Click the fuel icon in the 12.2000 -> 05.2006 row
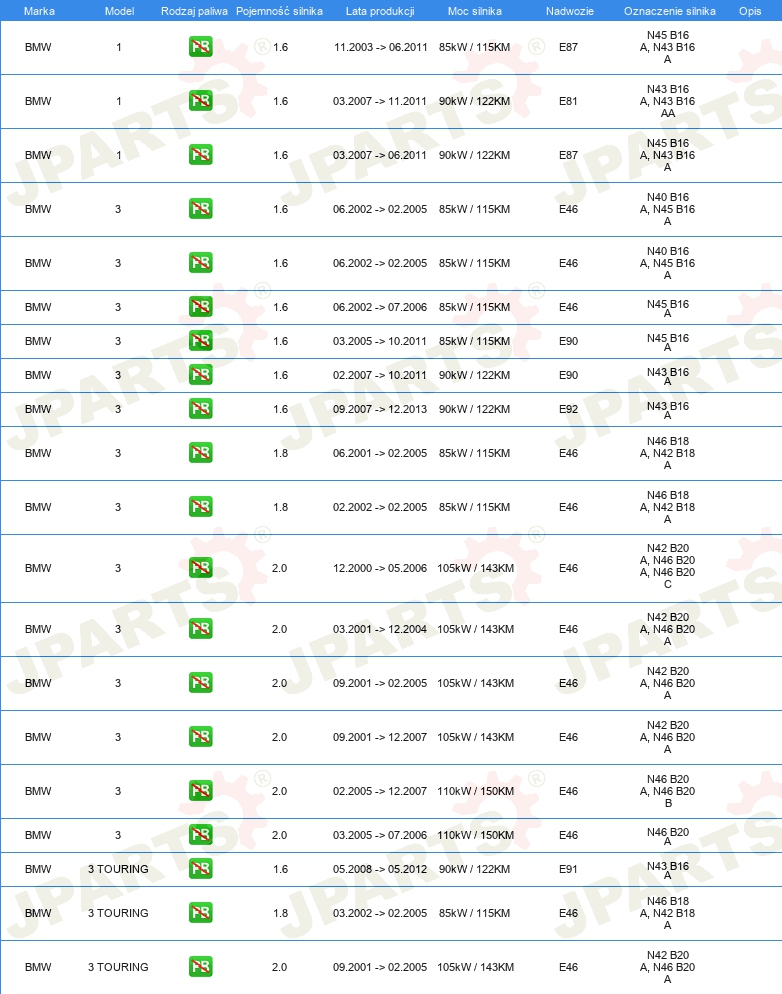 point(200,568)
